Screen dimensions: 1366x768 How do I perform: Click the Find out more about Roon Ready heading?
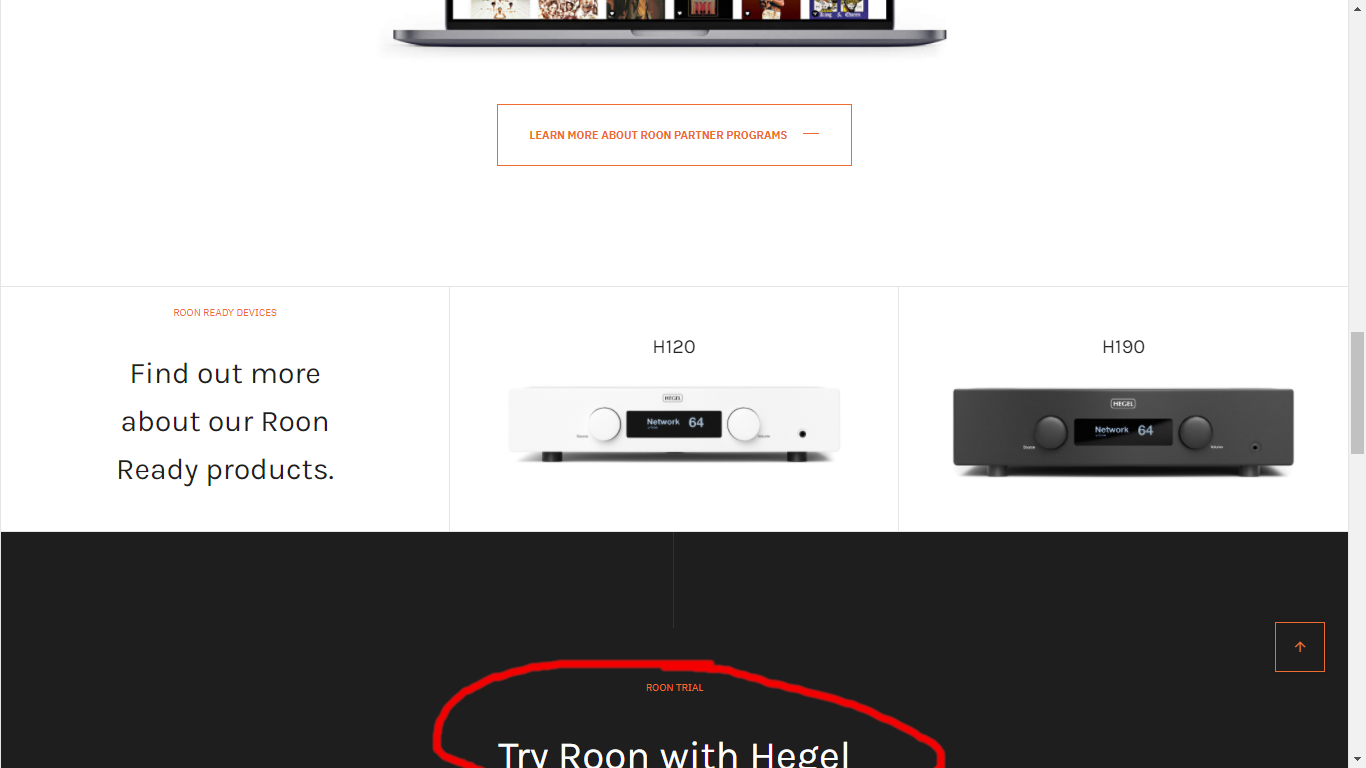(x=225, y=421)
